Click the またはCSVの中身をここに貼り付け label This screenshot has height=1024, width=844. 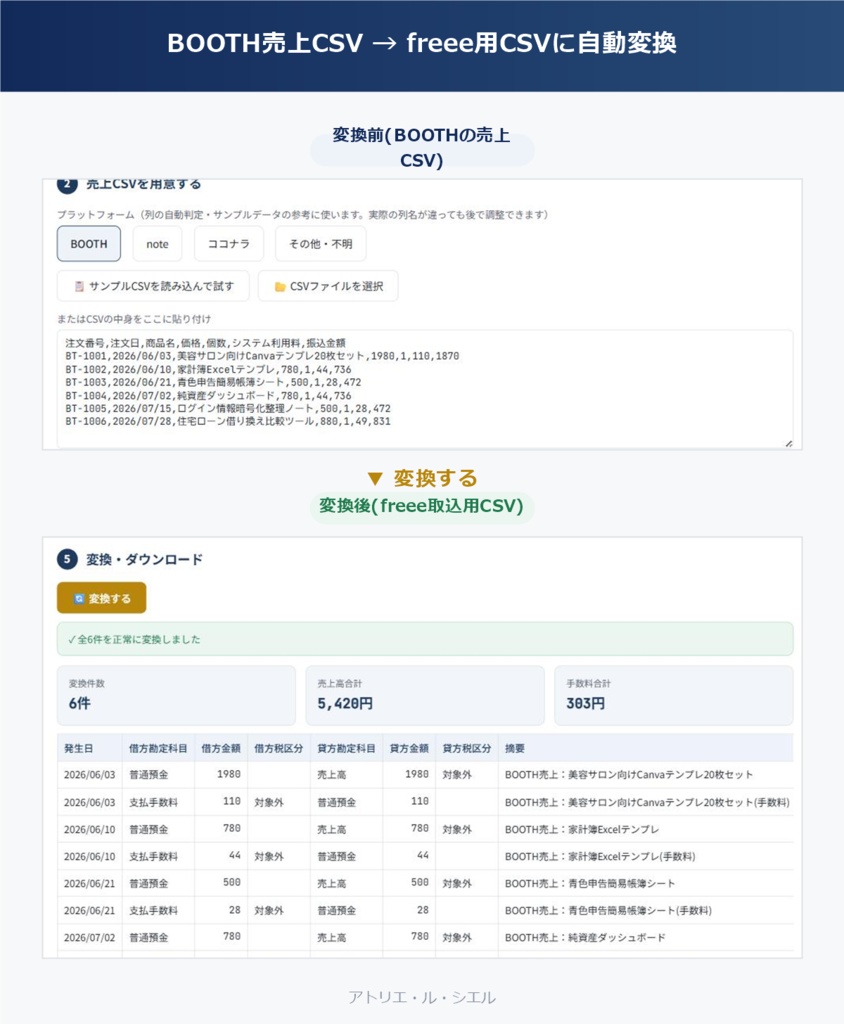coord(134,319)
